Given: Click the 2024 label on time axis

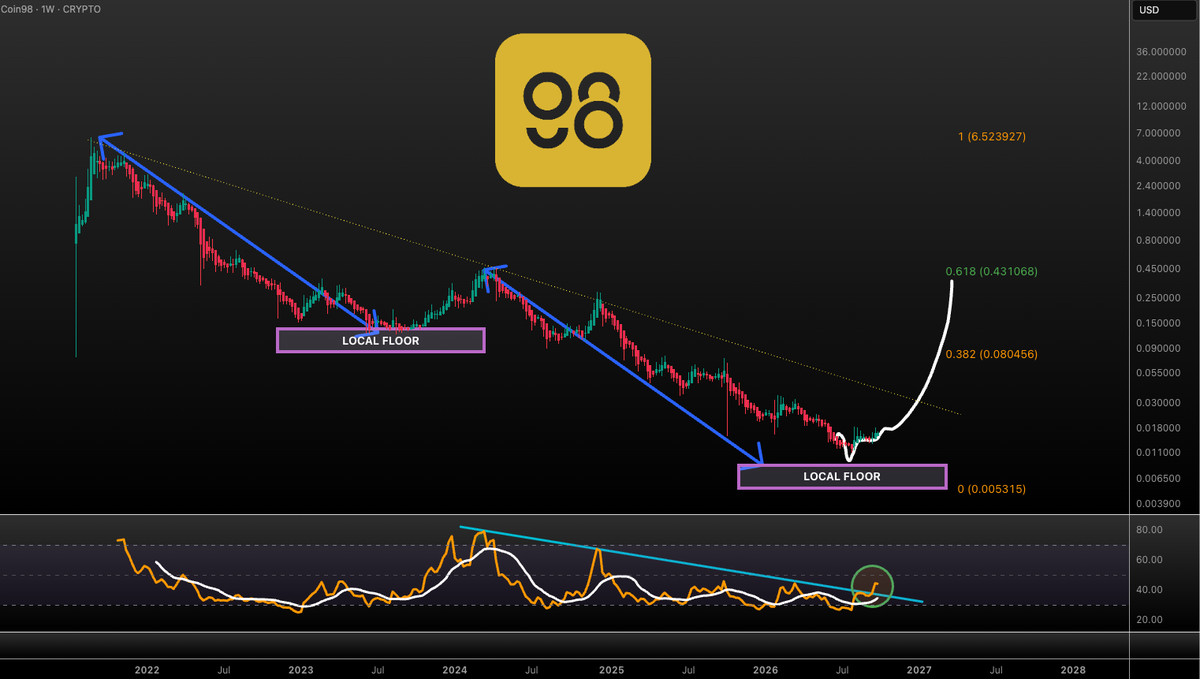Looking at the screenshot, I should click(456, 668).
